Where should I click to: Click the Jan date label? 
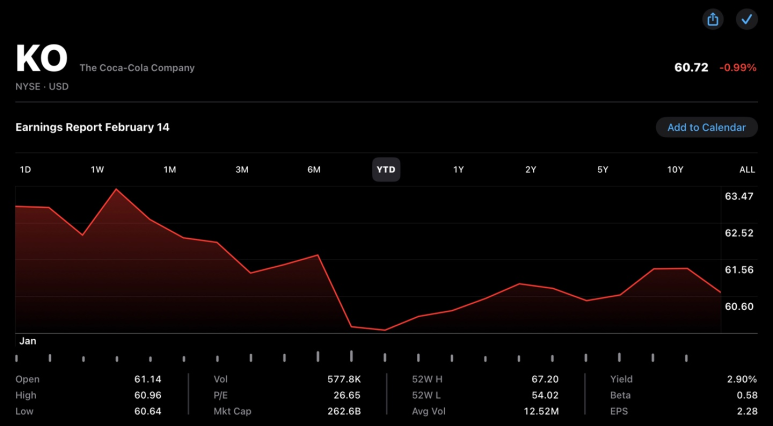click(x=28, y=341)
